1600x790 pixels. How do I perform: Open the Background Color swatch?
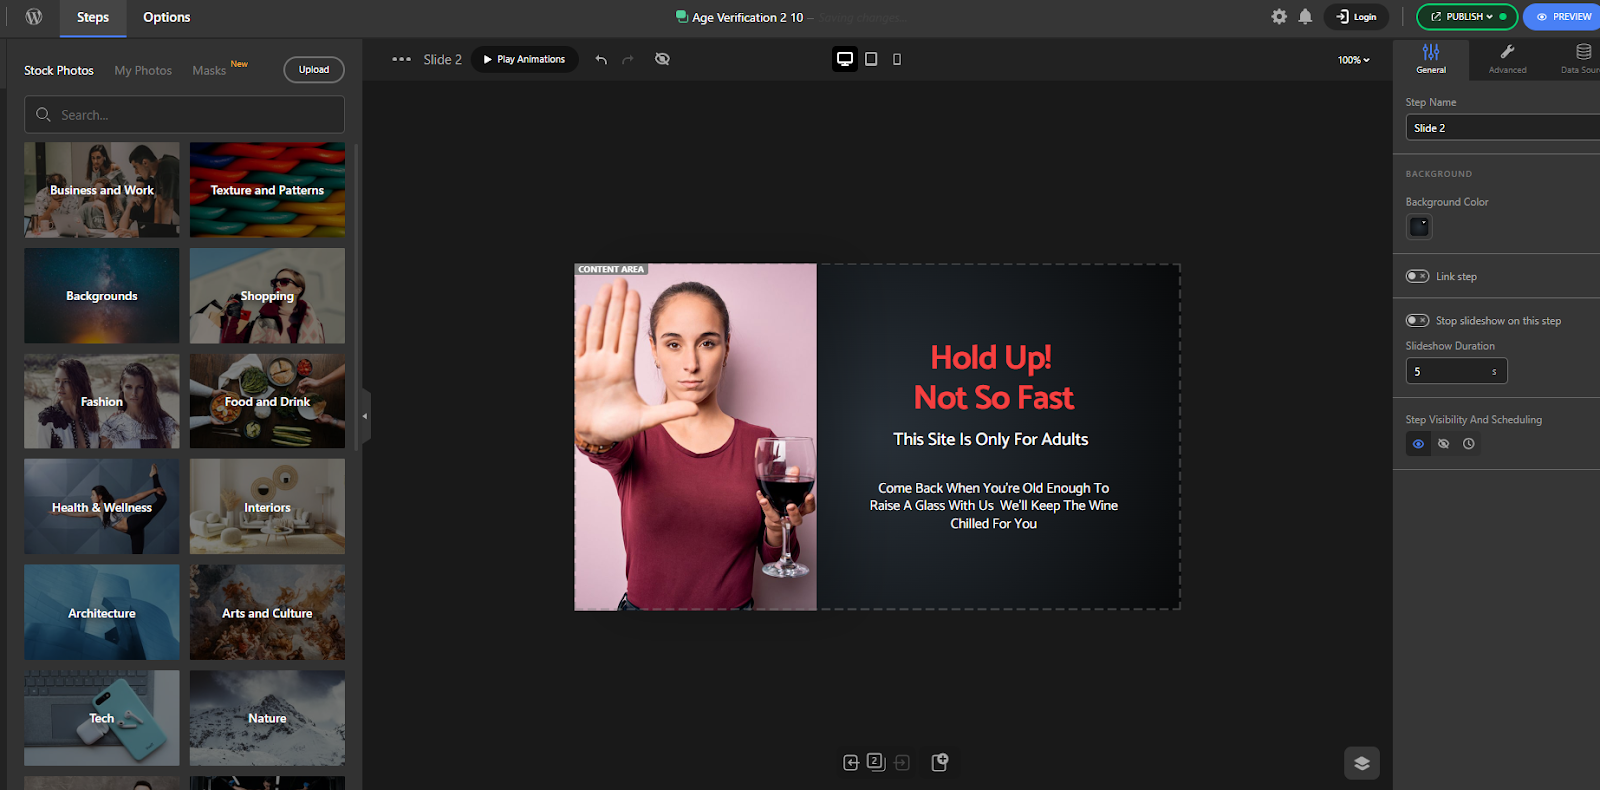[1419, 227]
